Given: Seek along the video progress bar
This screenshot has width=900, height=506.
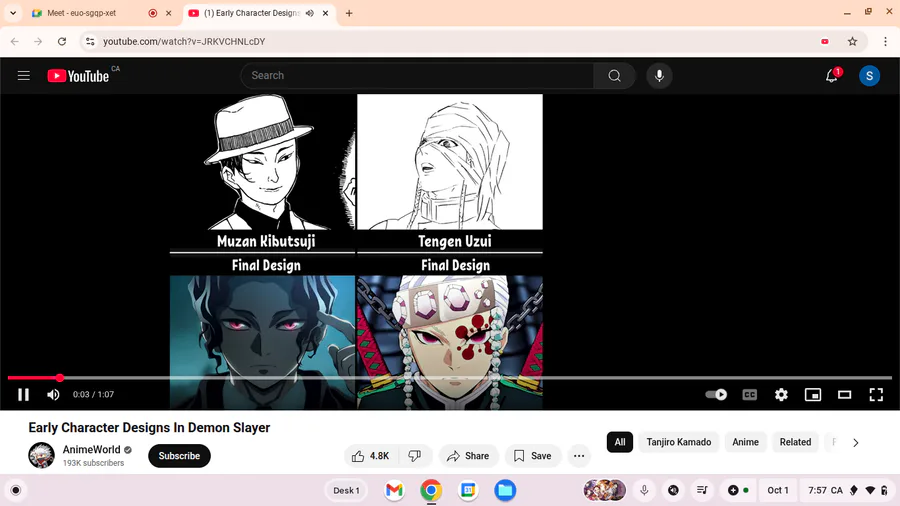Looking at the screenshot, I should tap(449, 378).
